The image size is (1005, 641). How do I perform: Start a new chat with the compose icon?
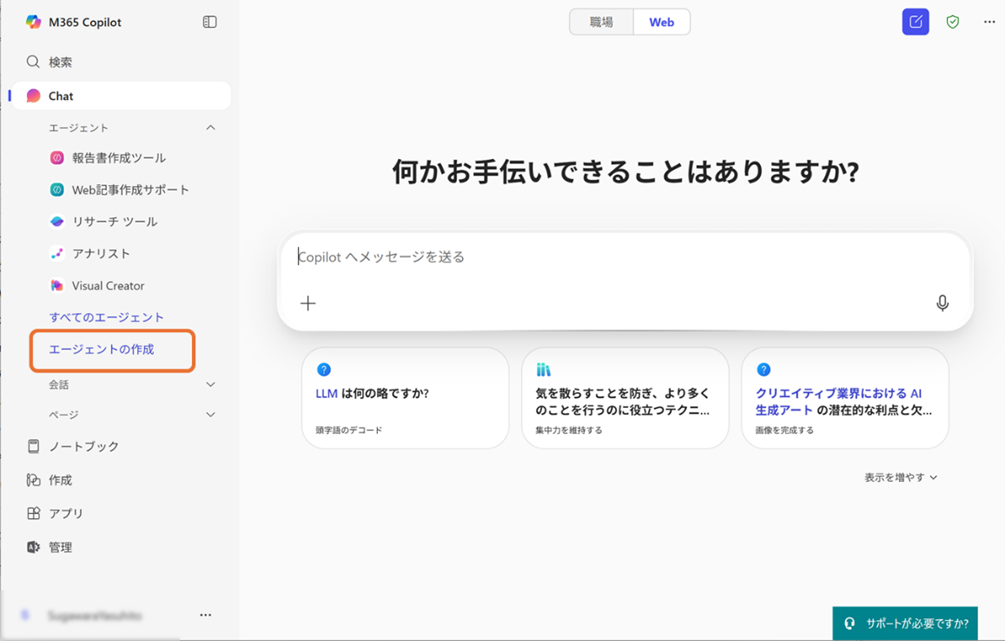click(x=915, y=22)
